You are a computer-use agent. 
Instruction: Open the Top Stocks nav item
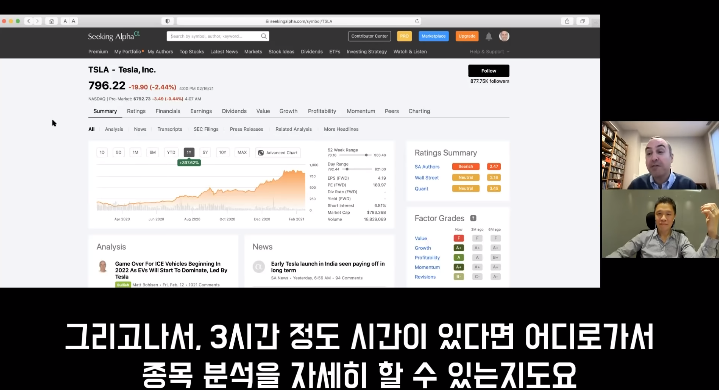click(x=192, y=52)
